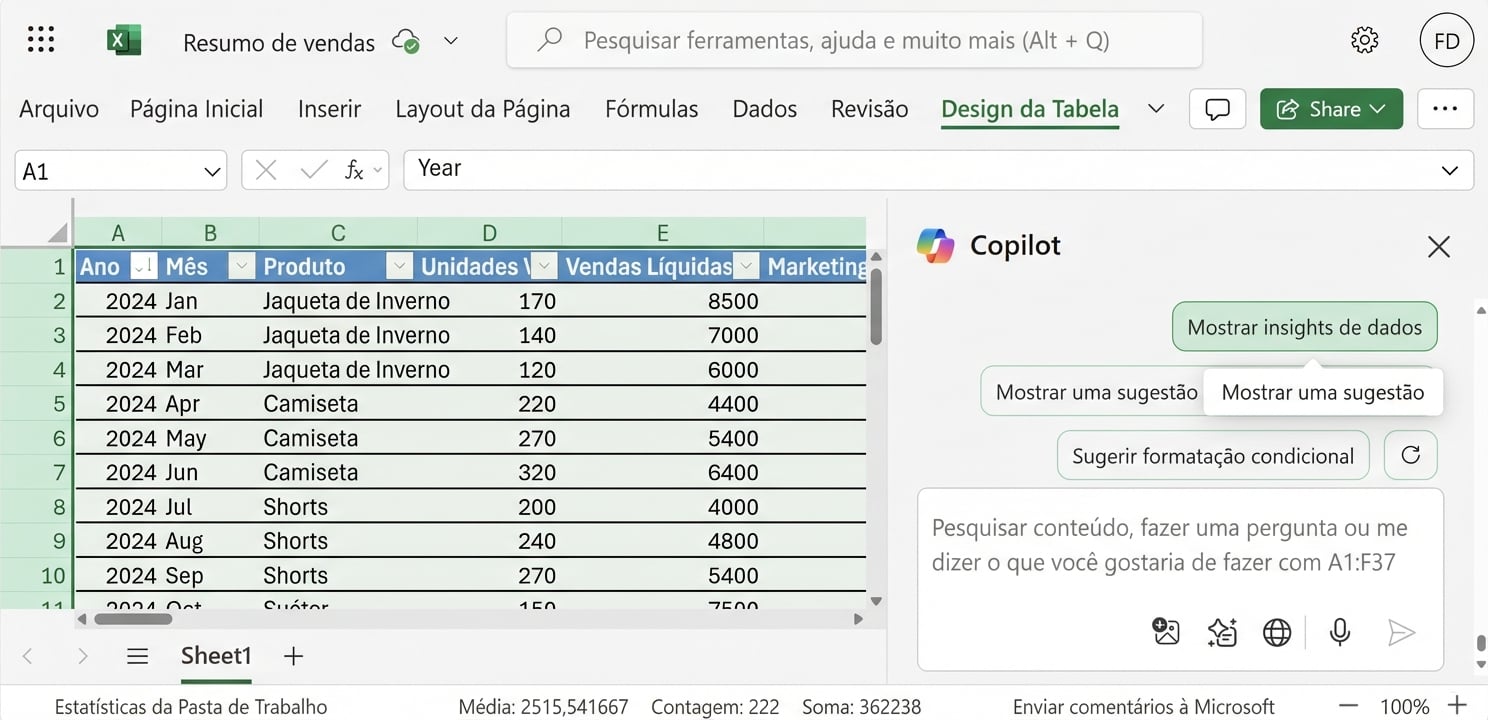Open prompt suggestions via the sparkle icon

1221,632
